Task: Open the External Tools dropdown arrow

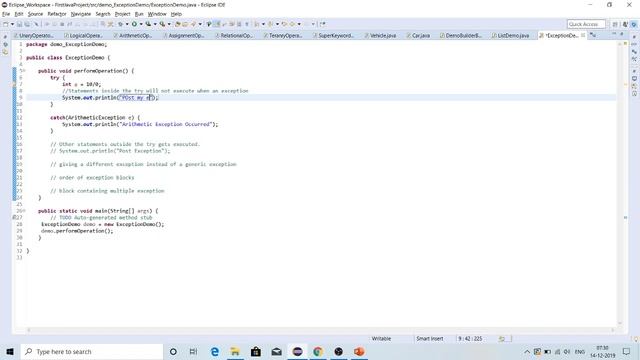Action: 169,24
